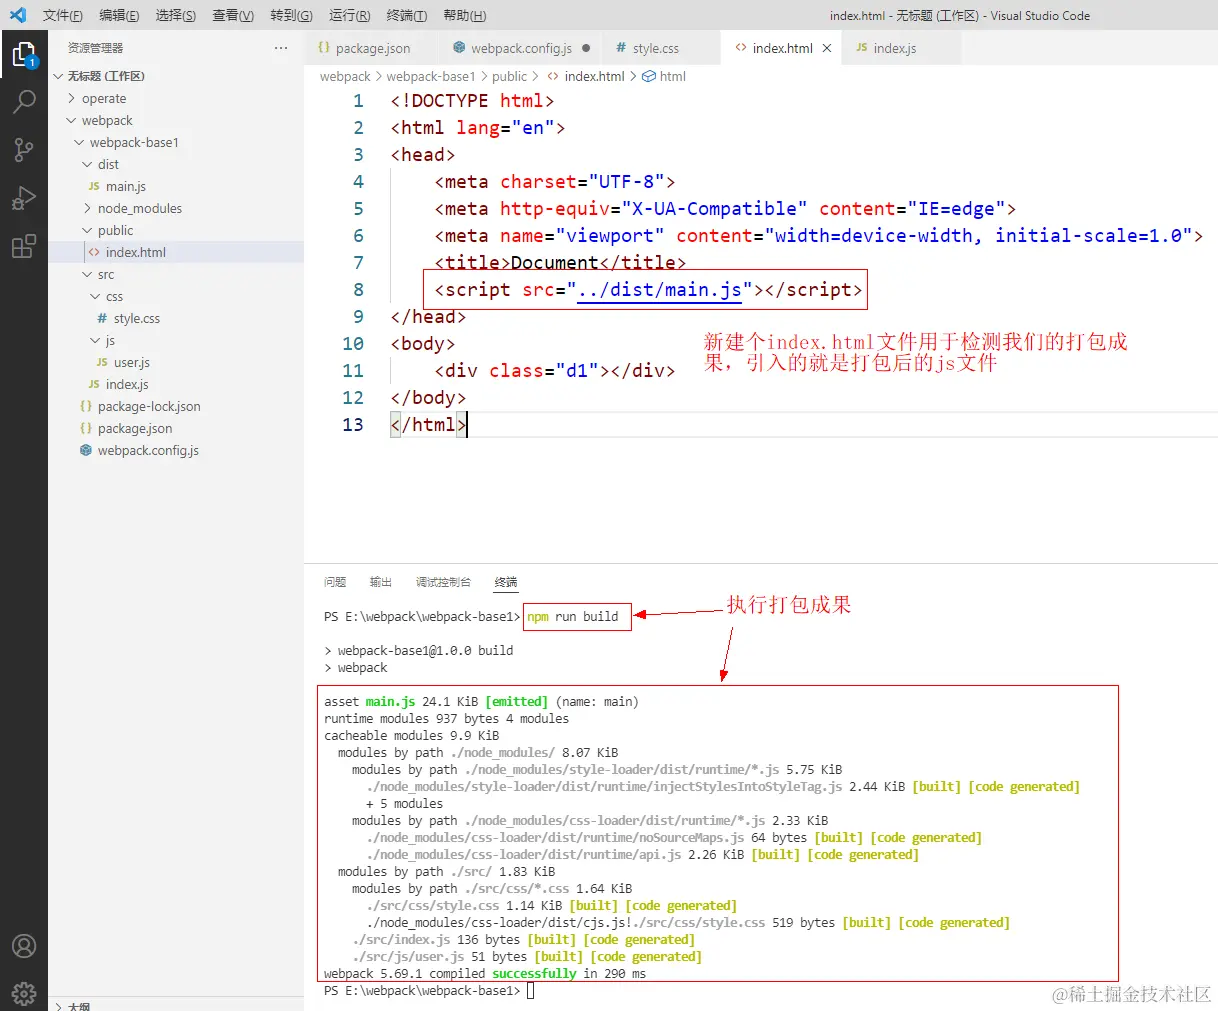Viewport: 1218px width, 1011px height.
Task: Collapse the js folder in src
Action: pos(95,340)
